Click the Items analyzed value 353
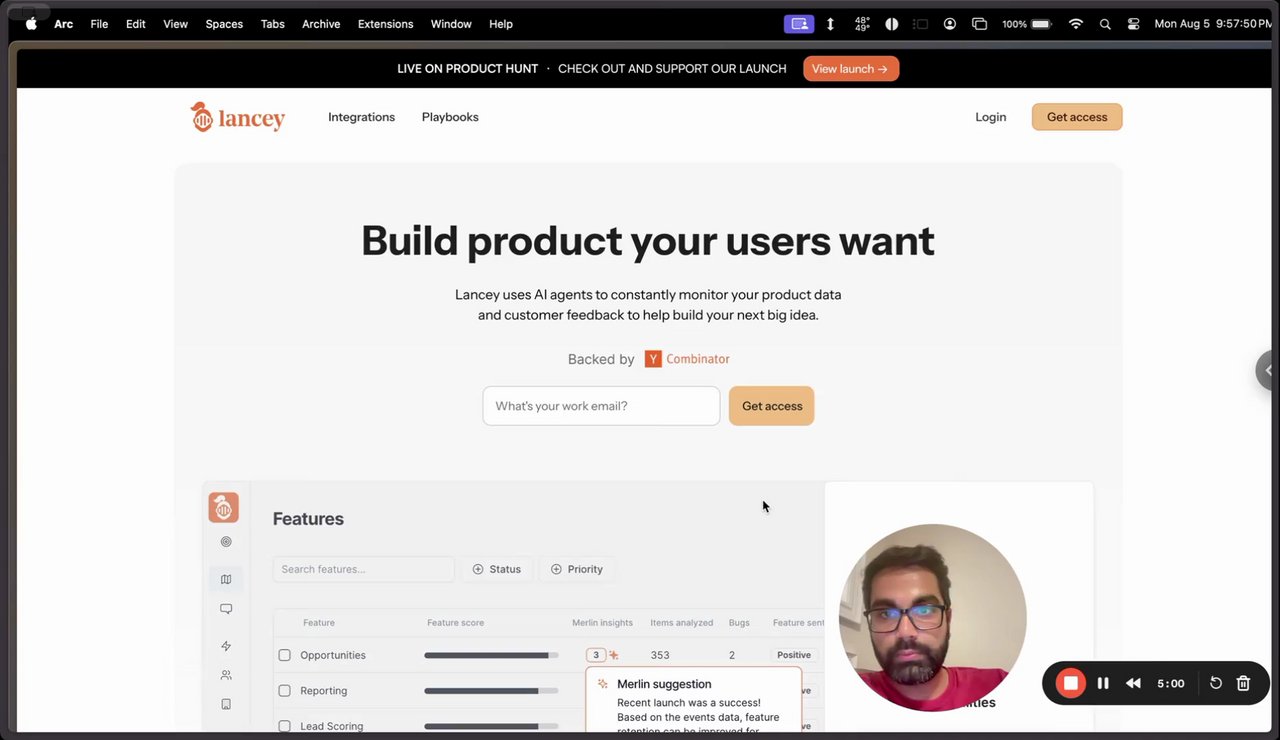The image size is (1280, 740). click(x=660, y=655)
